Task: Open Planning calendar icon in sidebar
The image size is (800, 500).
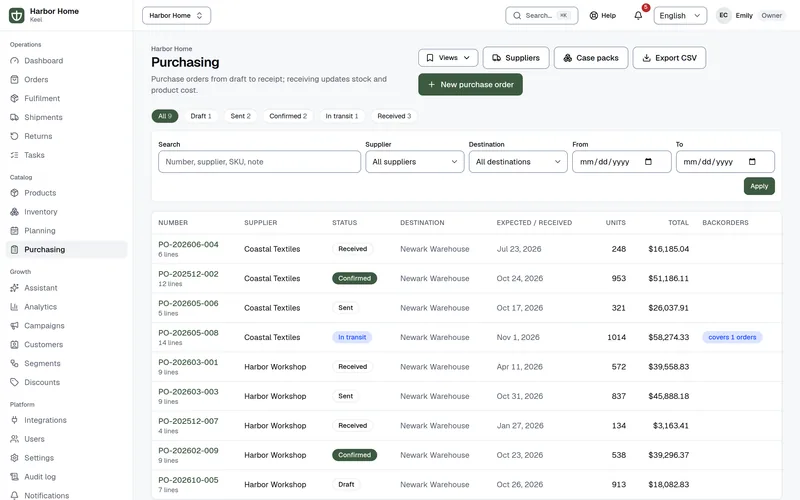Action: [14, 231]
